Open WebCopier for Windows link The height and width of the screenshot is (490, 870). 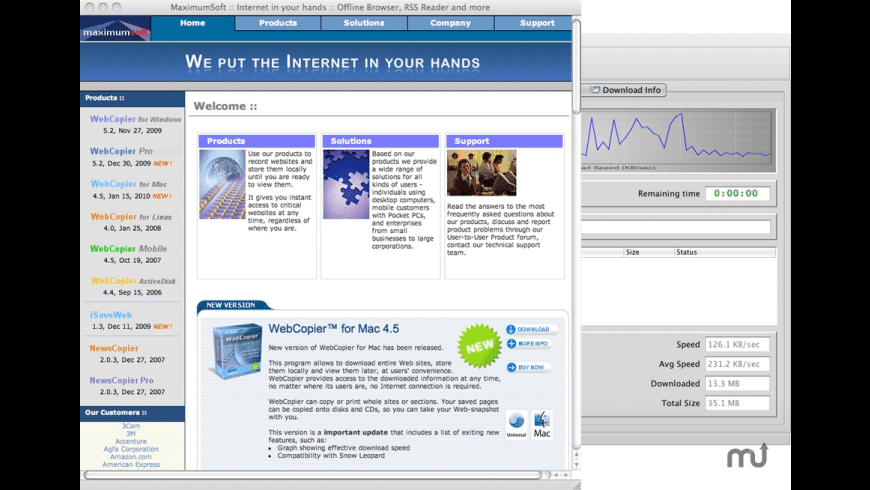tap(135, 119)
